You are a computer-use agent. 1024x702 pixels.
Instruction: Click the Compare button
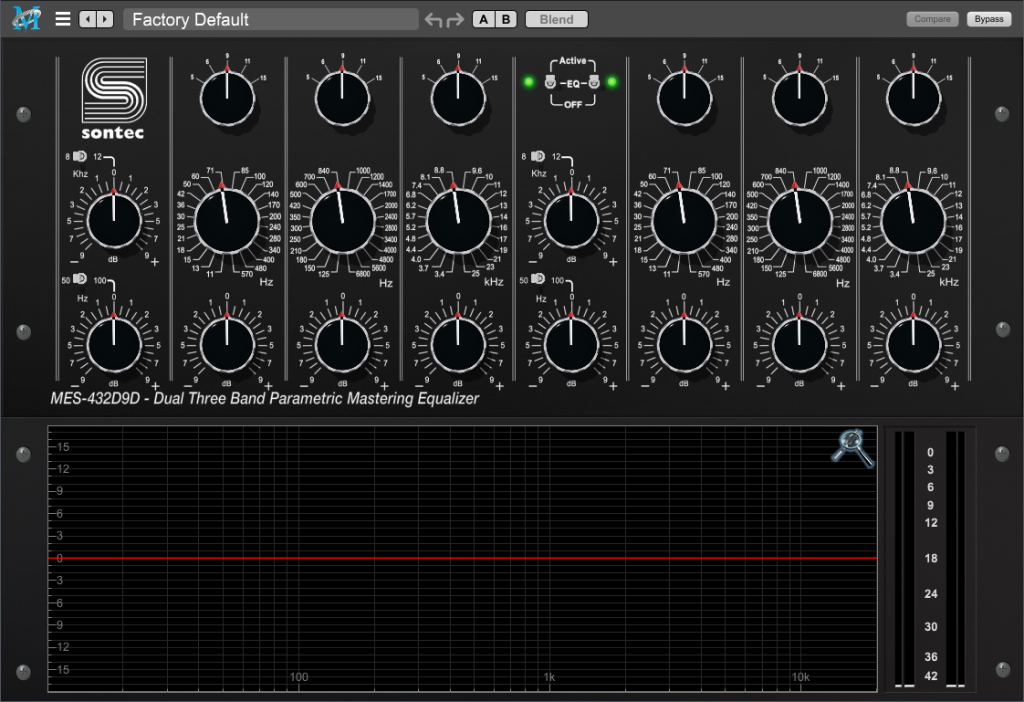933,19
